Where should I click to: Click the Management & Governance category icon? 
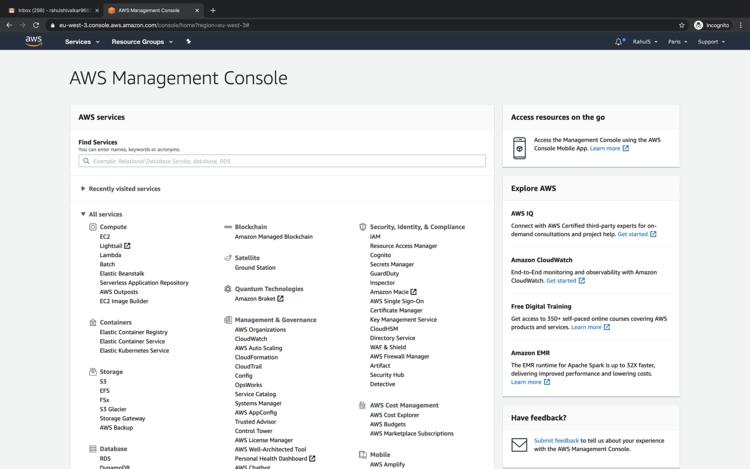pos(228,320)
